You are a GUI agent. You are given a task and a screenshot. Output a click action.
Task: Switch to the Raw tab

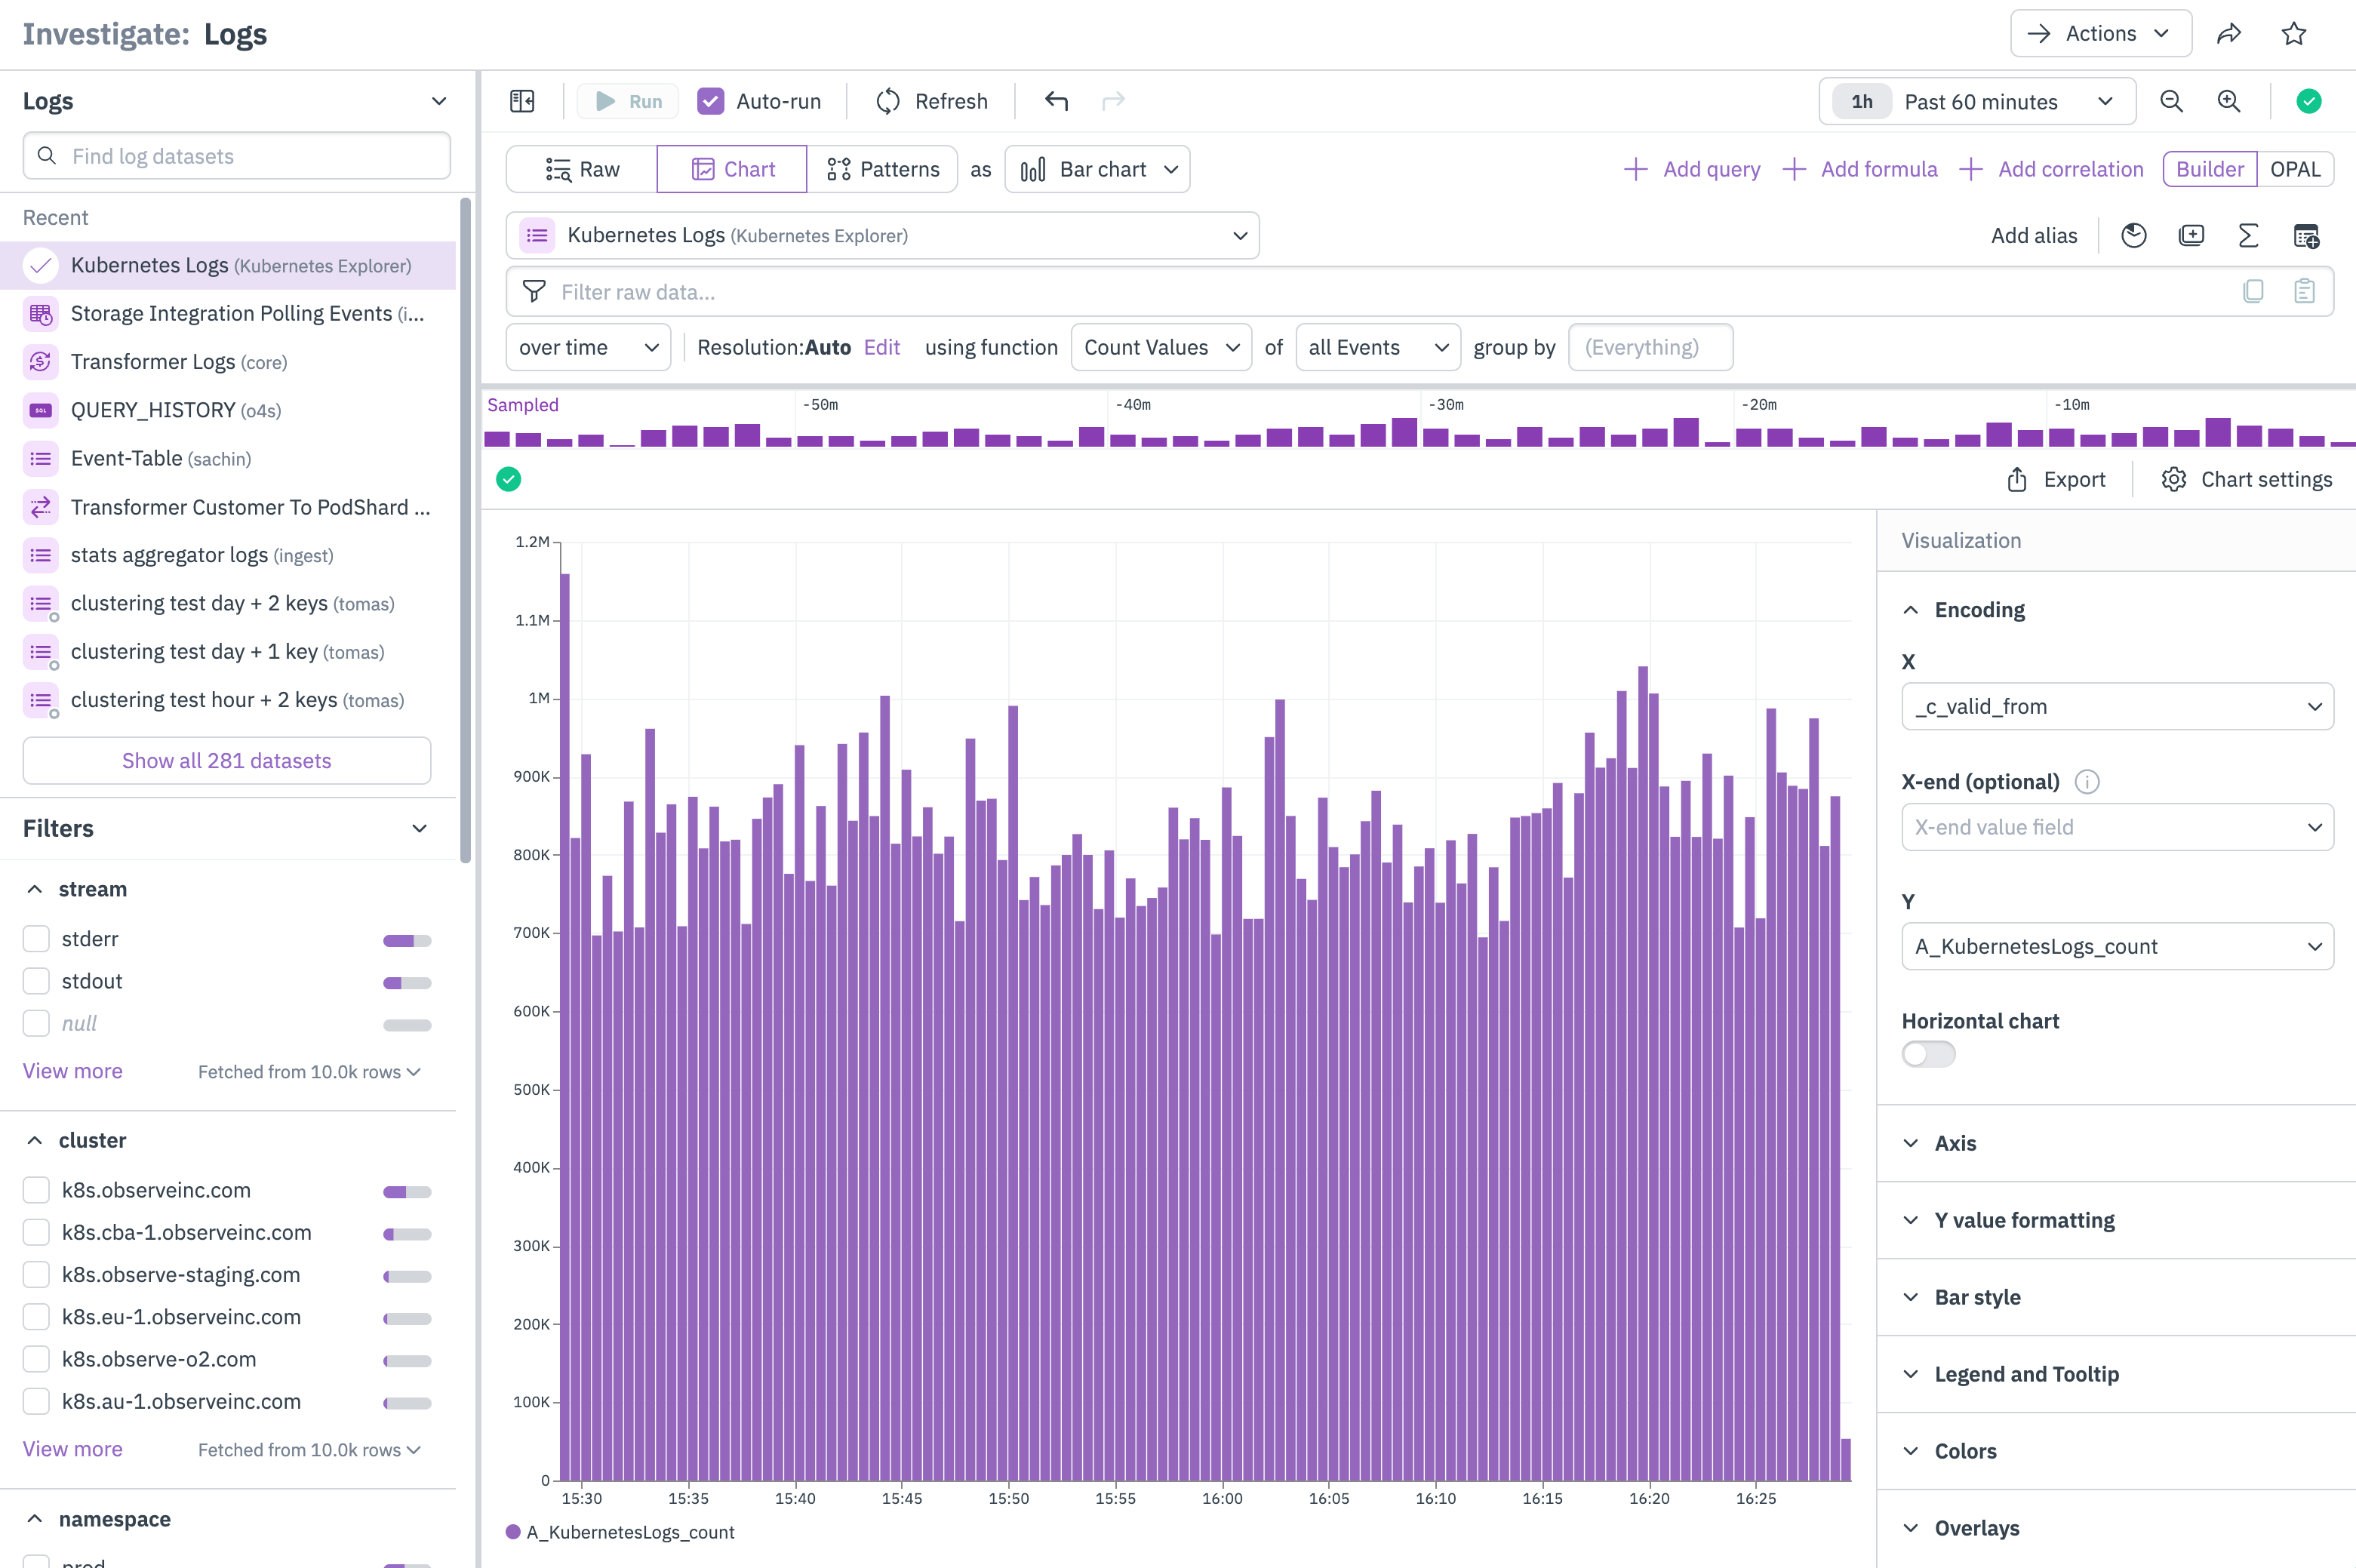(583, 169)
